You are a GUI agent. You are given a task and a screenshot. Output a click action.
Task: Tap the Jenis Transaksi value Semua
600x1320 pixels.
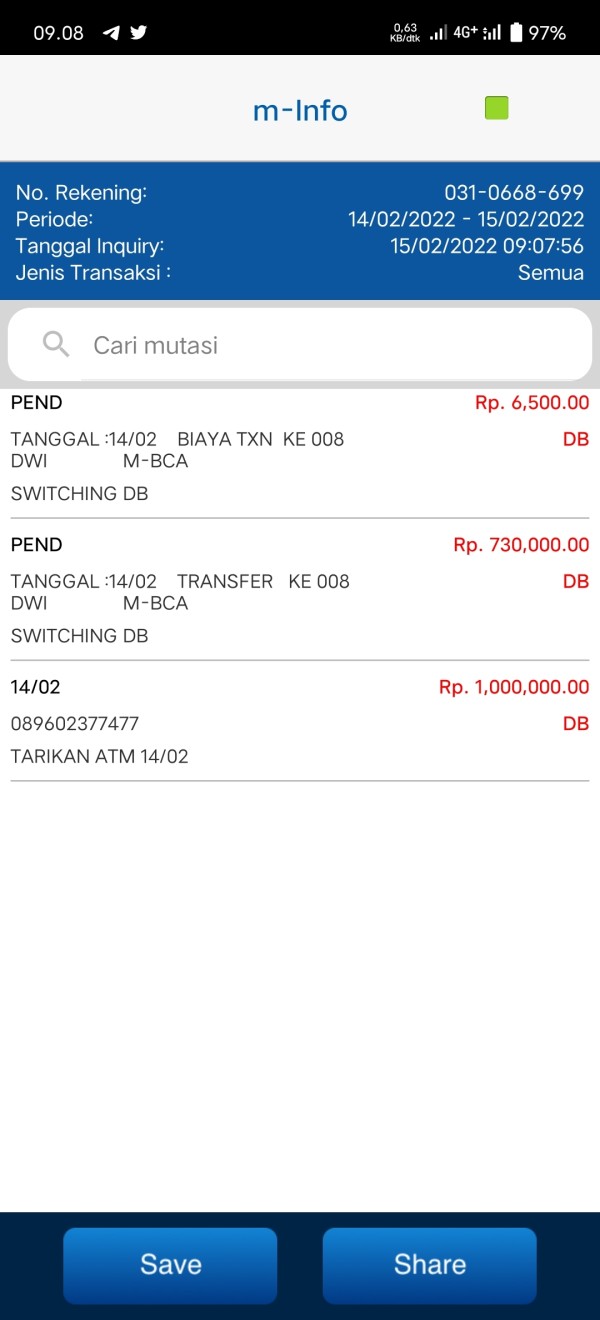click(550, 272)
